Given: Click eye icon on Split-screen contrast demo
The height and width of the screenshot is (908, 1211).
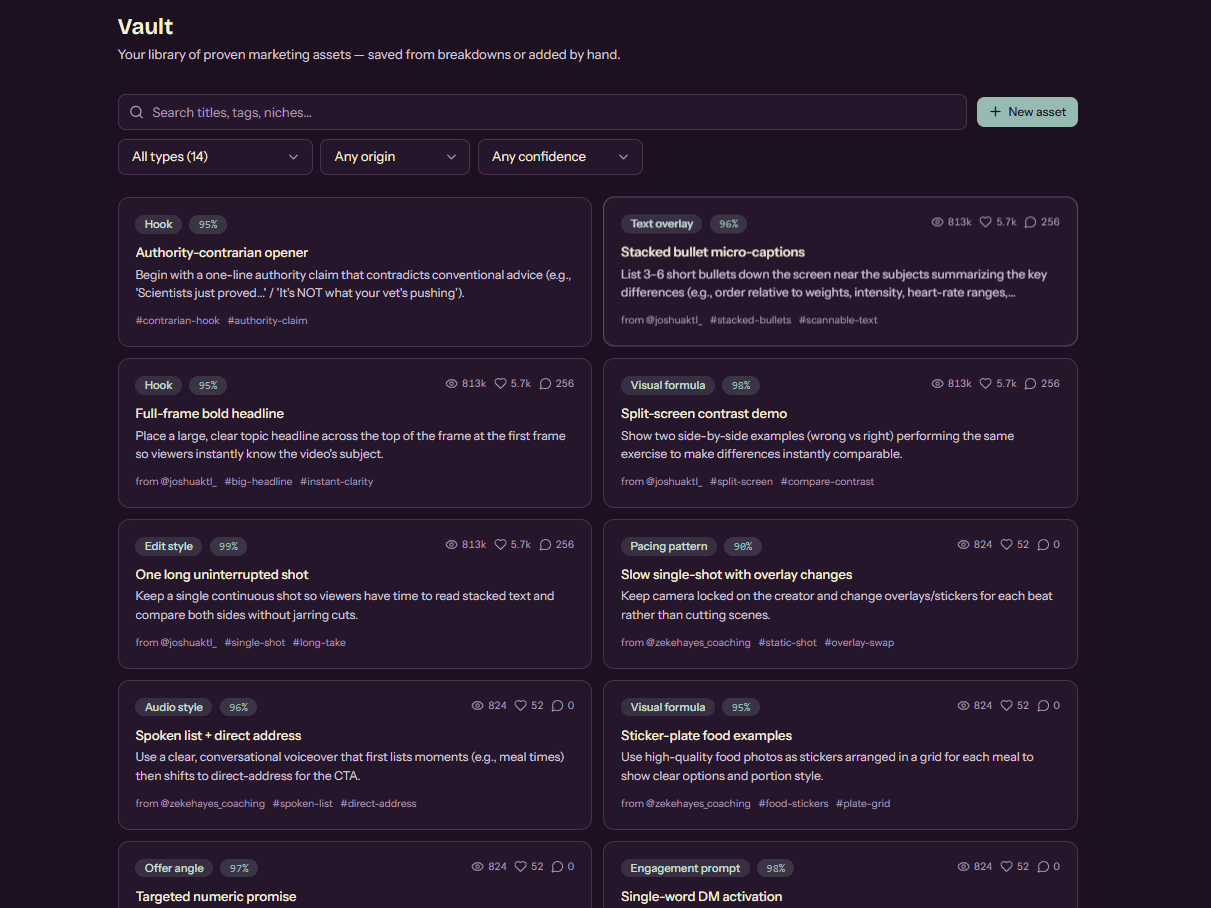Looking at the screenshot, I should 937,384.
